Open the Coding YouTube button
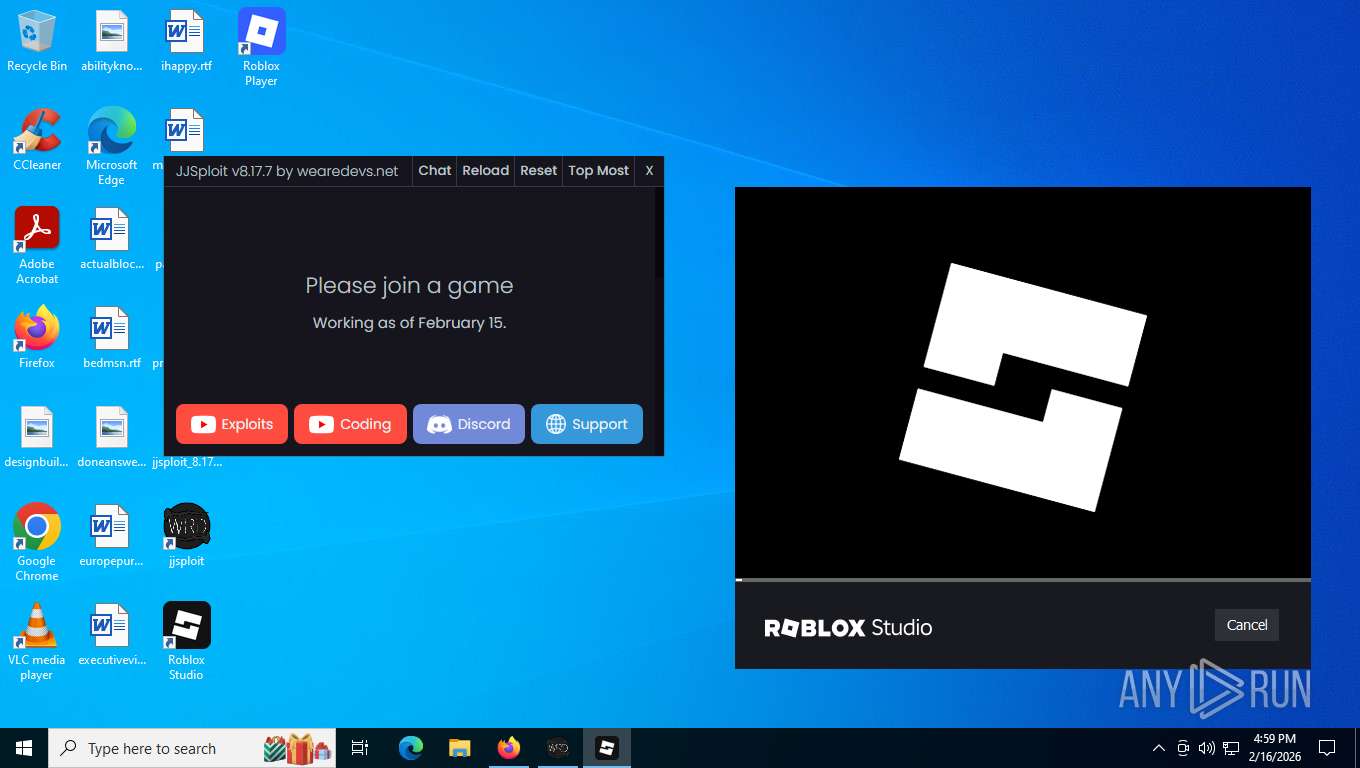The width and height of the screenshot is (1360, 768). [x=350, y=424]
